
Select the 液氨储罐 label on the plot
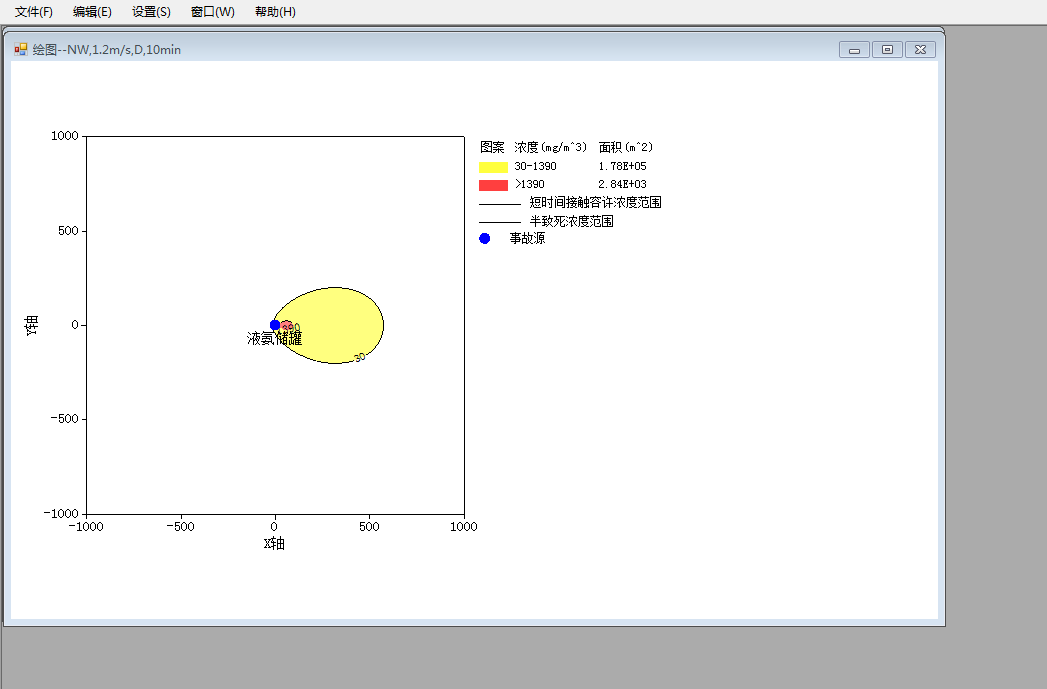[x=274, y=338]
